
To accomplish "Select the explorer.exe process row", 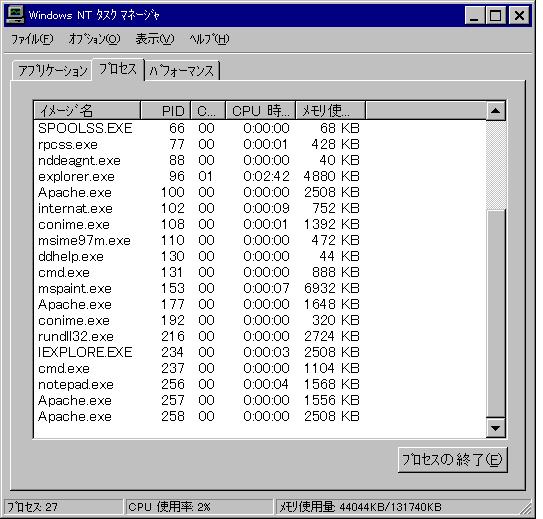I will [260, 176].
